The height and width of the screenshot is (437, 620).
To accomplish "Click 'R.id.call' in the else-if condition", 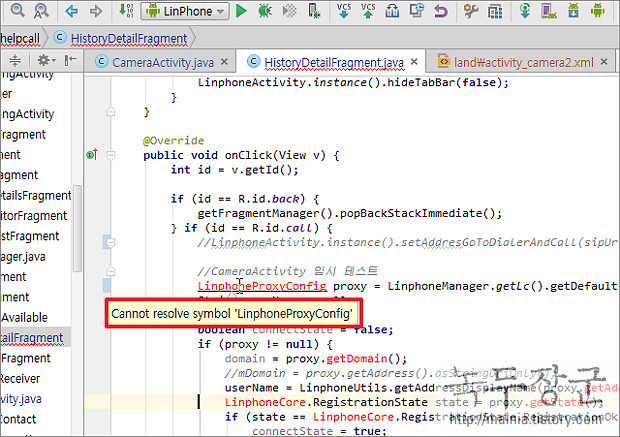I will coord(282,228).
